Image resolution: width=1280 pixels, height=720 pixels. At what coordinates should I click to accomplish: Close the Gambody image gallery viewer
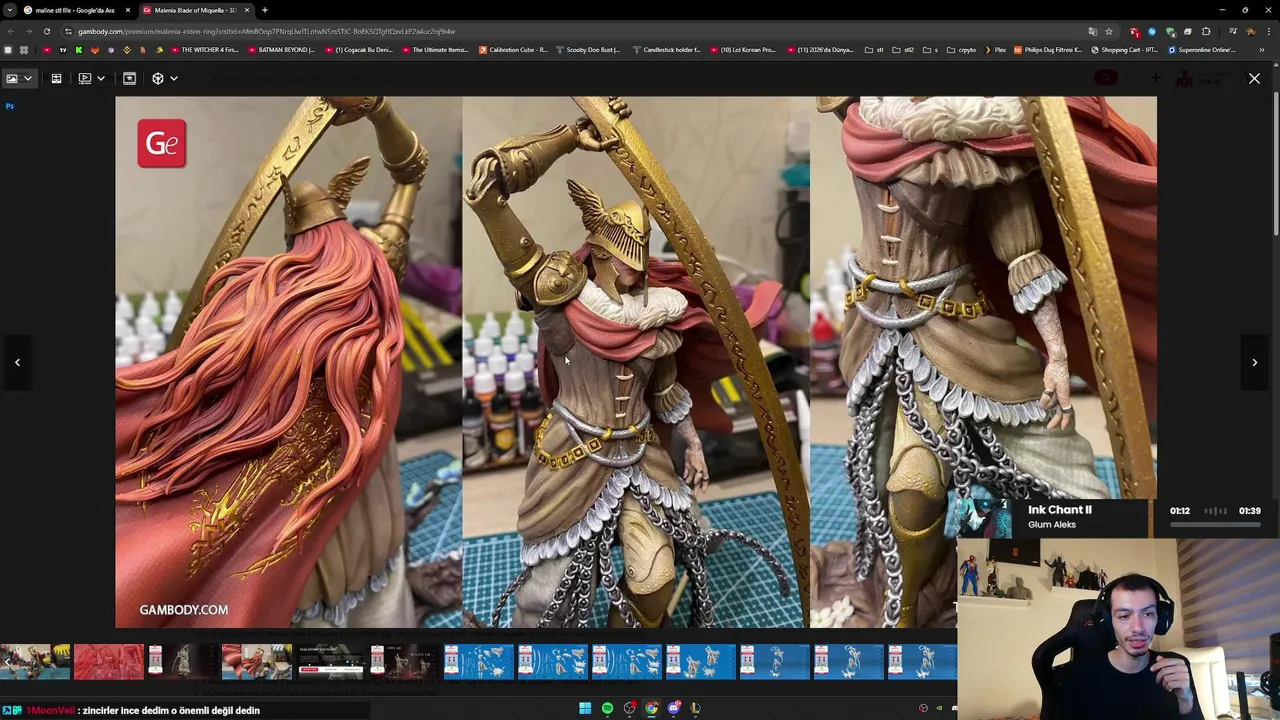pos(1254,78)
